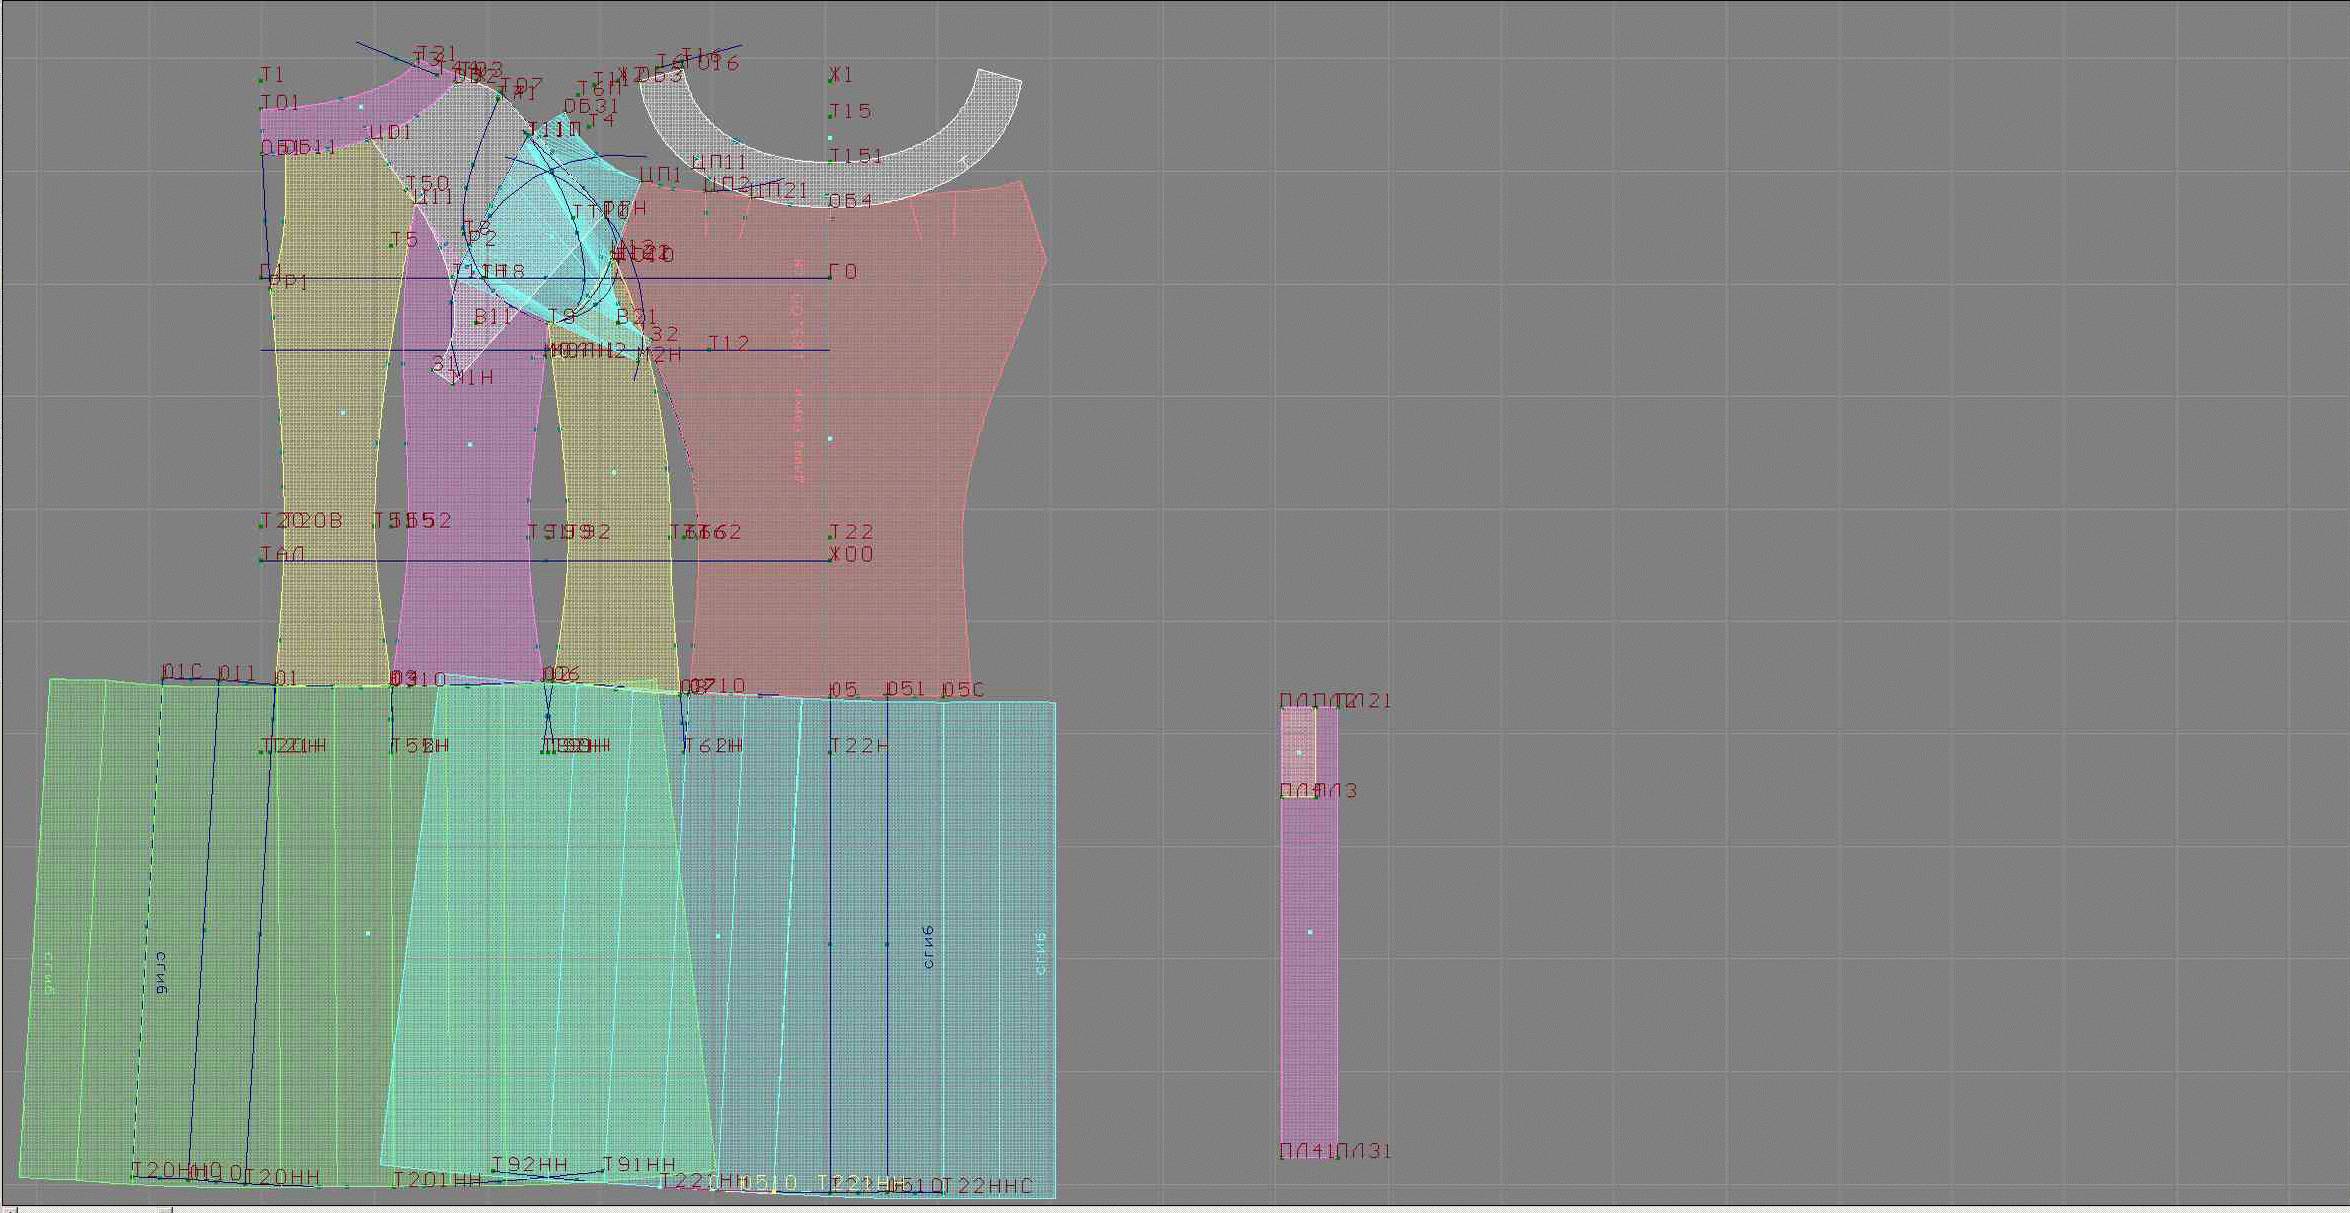Select point label О5

coord(844,690)
